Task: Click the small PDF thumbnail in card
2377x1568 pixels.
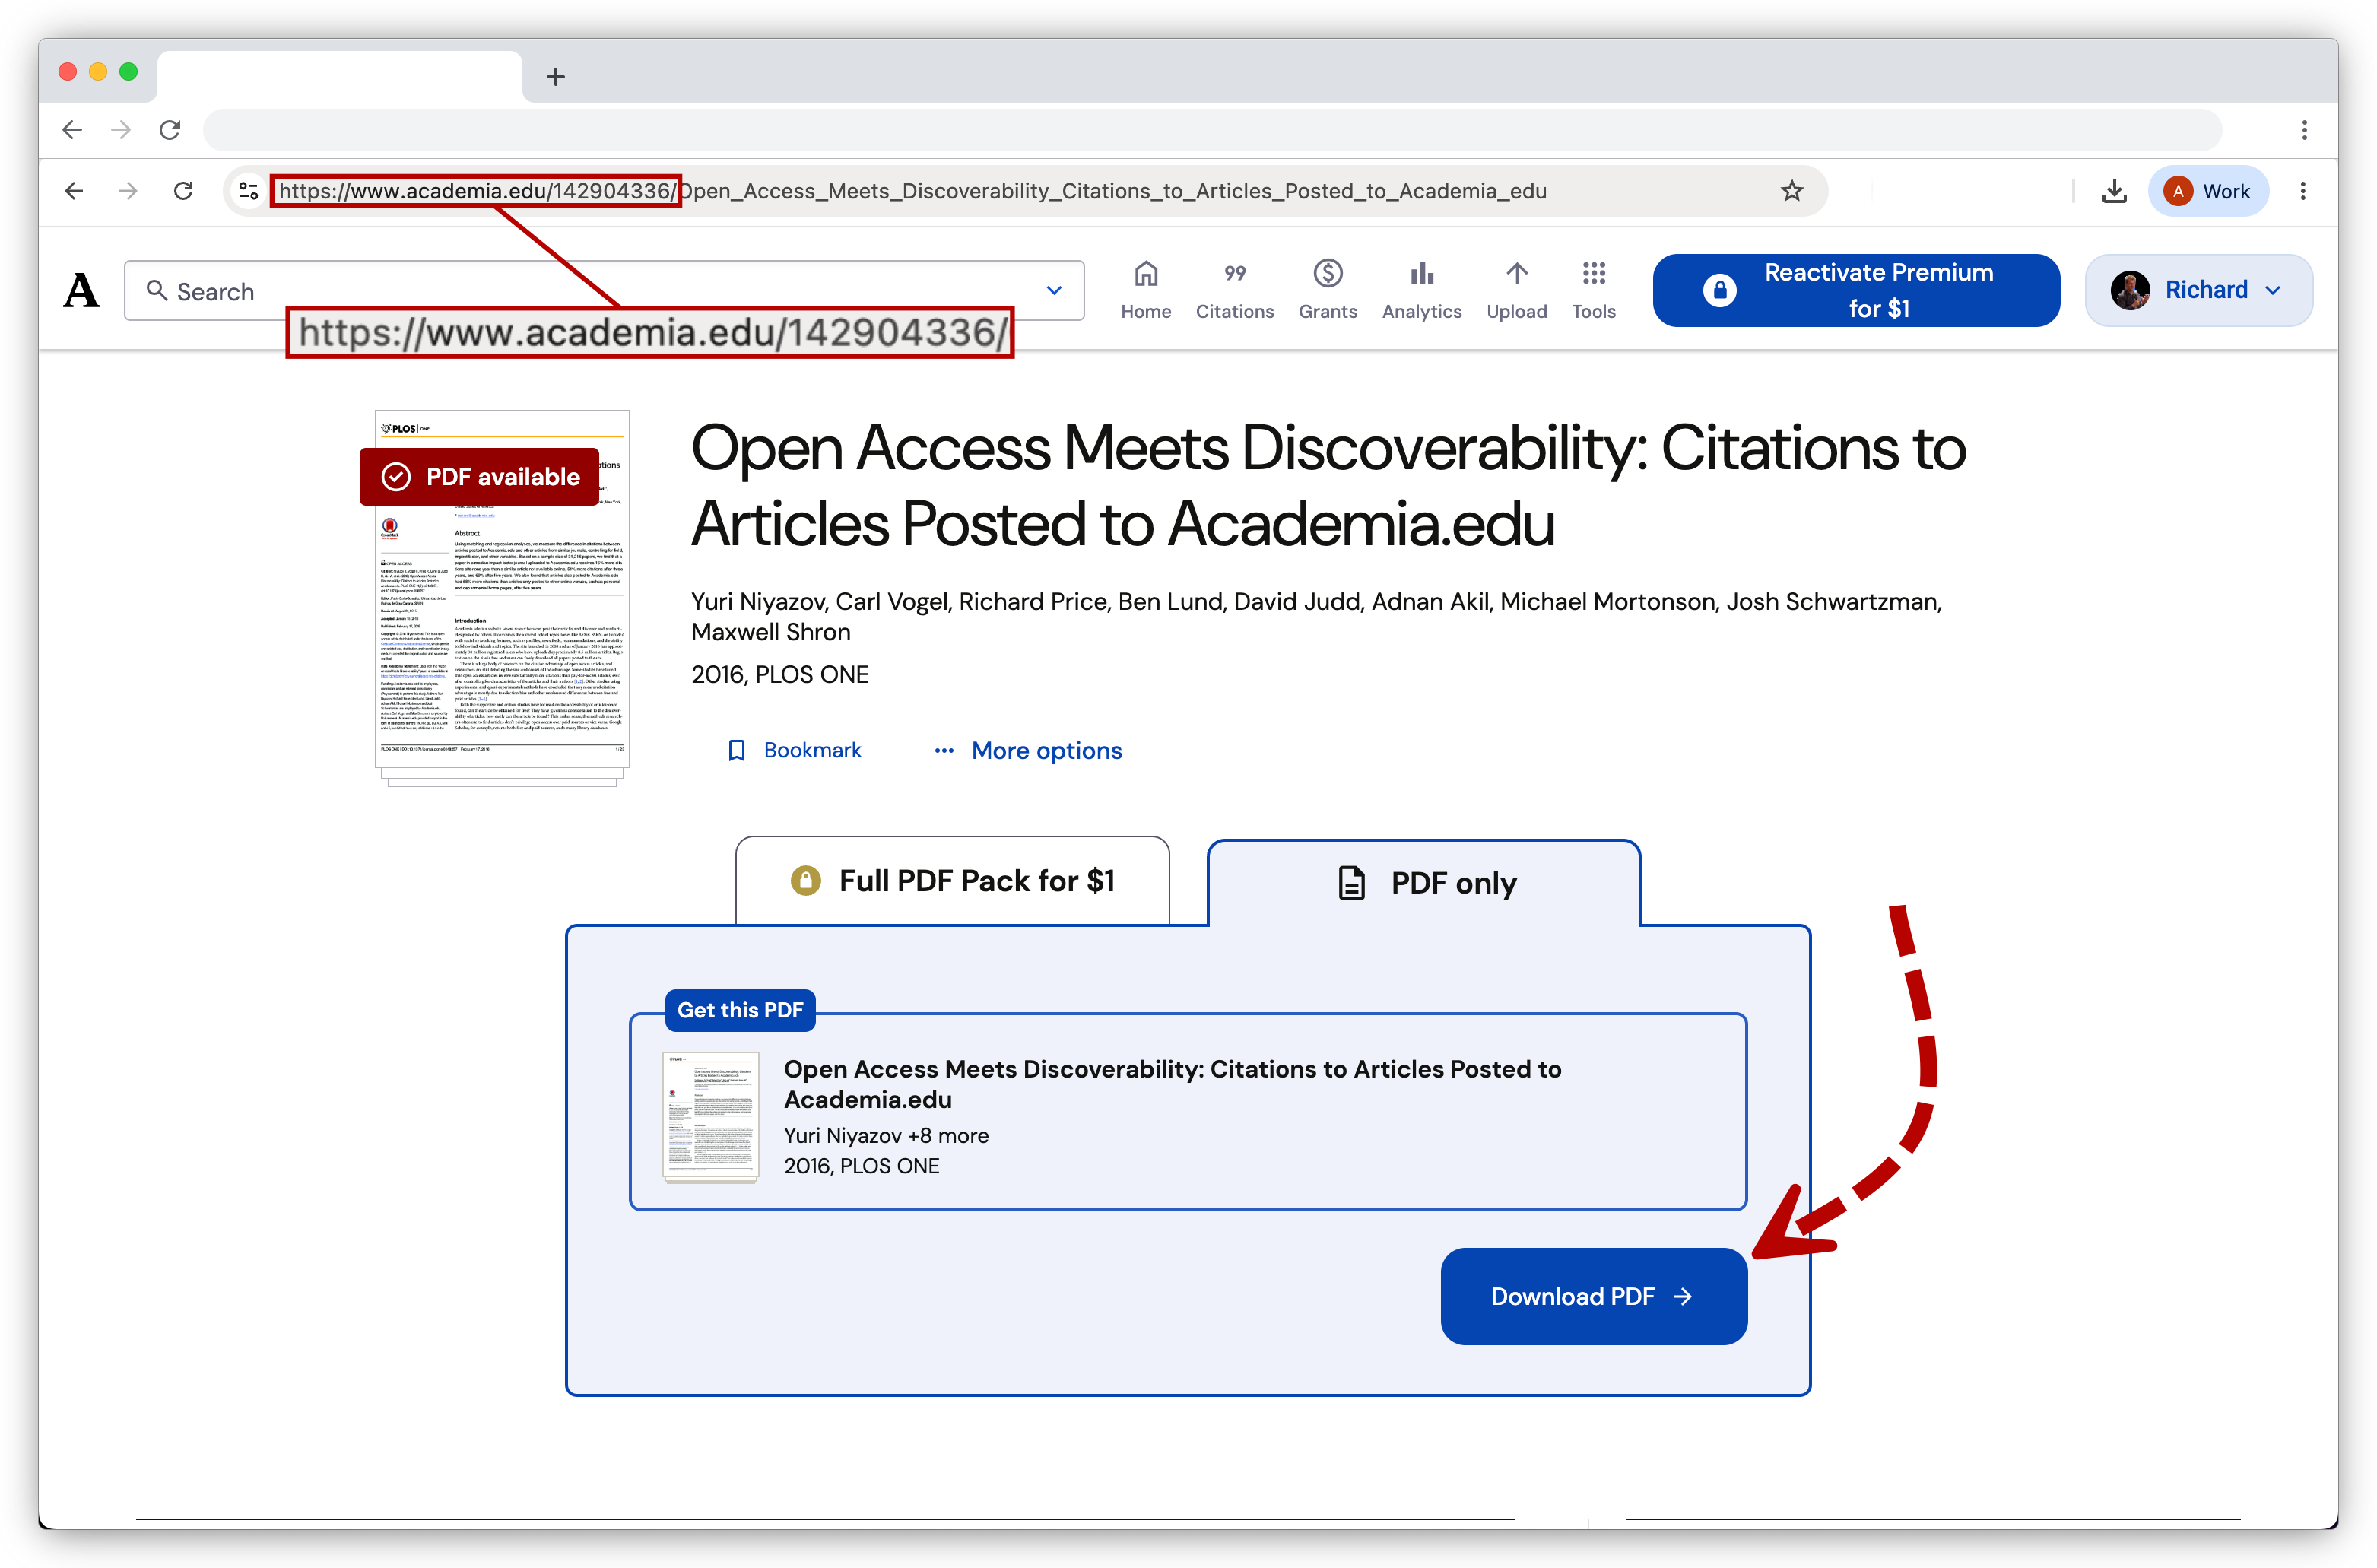Action: click(710, 1117)
